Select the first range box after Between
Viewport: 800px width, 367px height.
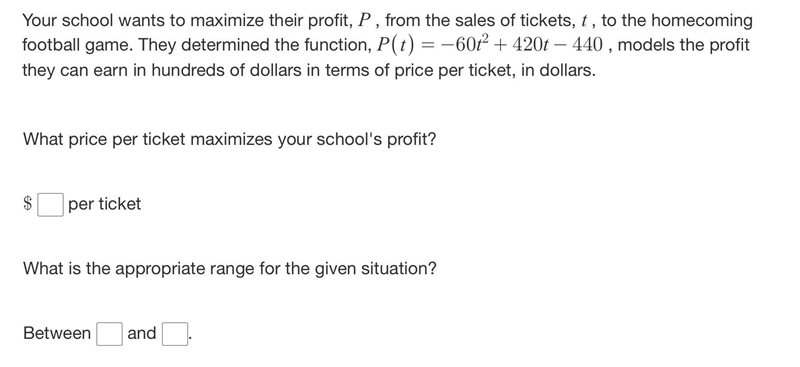pyautogui.click(x=109, y=333)
